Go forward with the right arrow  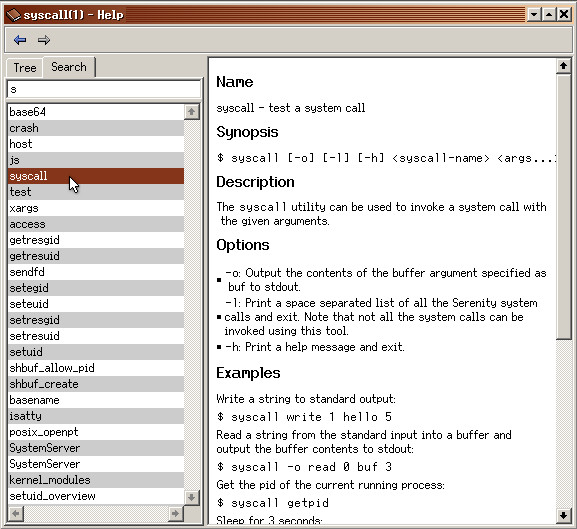click(44, 40)
